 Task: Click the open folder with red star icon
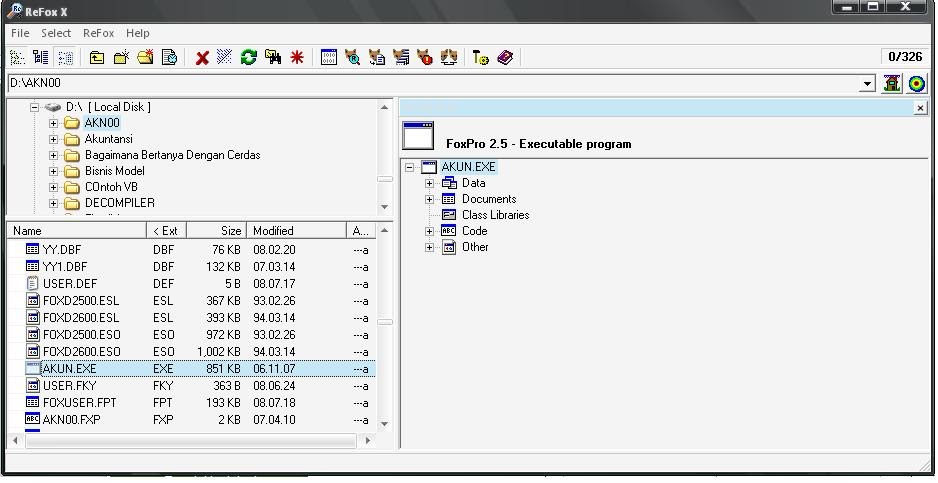(145, 57)
